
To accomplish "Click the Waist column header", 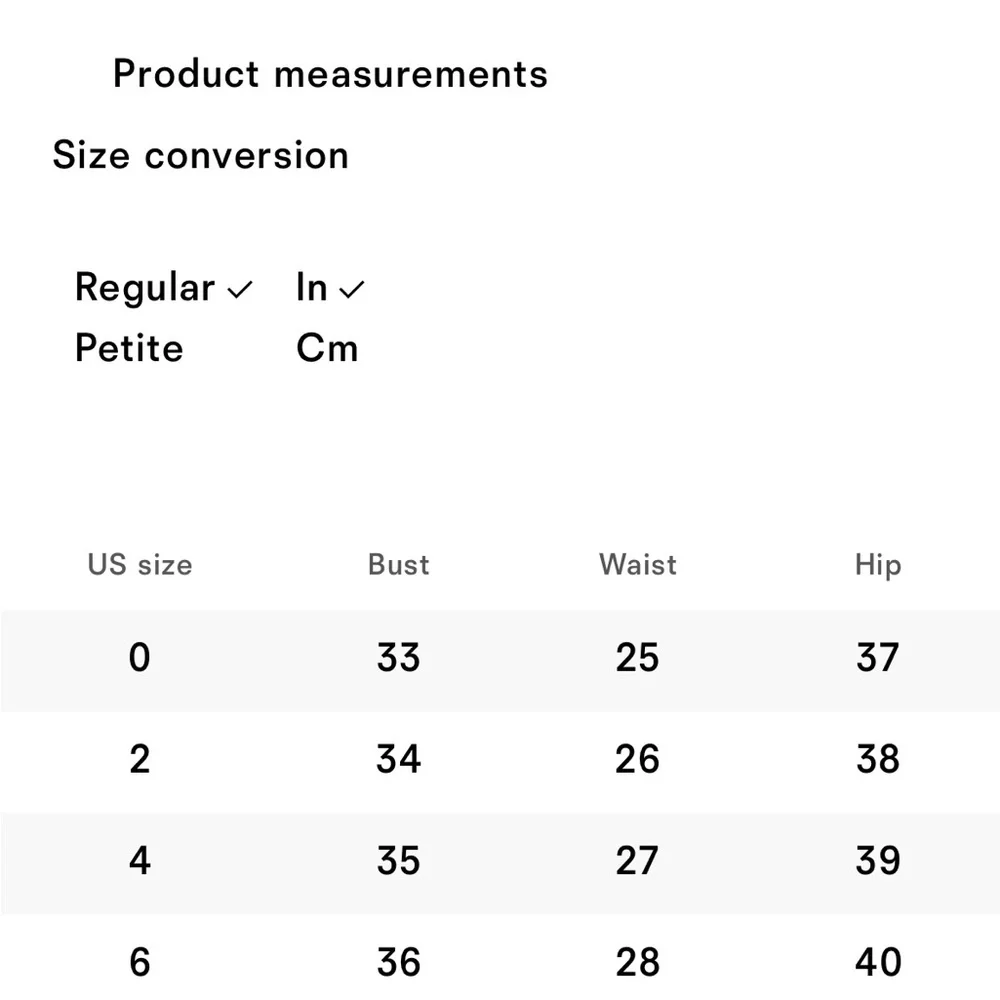I will pyautogui.click(x=637, y=565).
